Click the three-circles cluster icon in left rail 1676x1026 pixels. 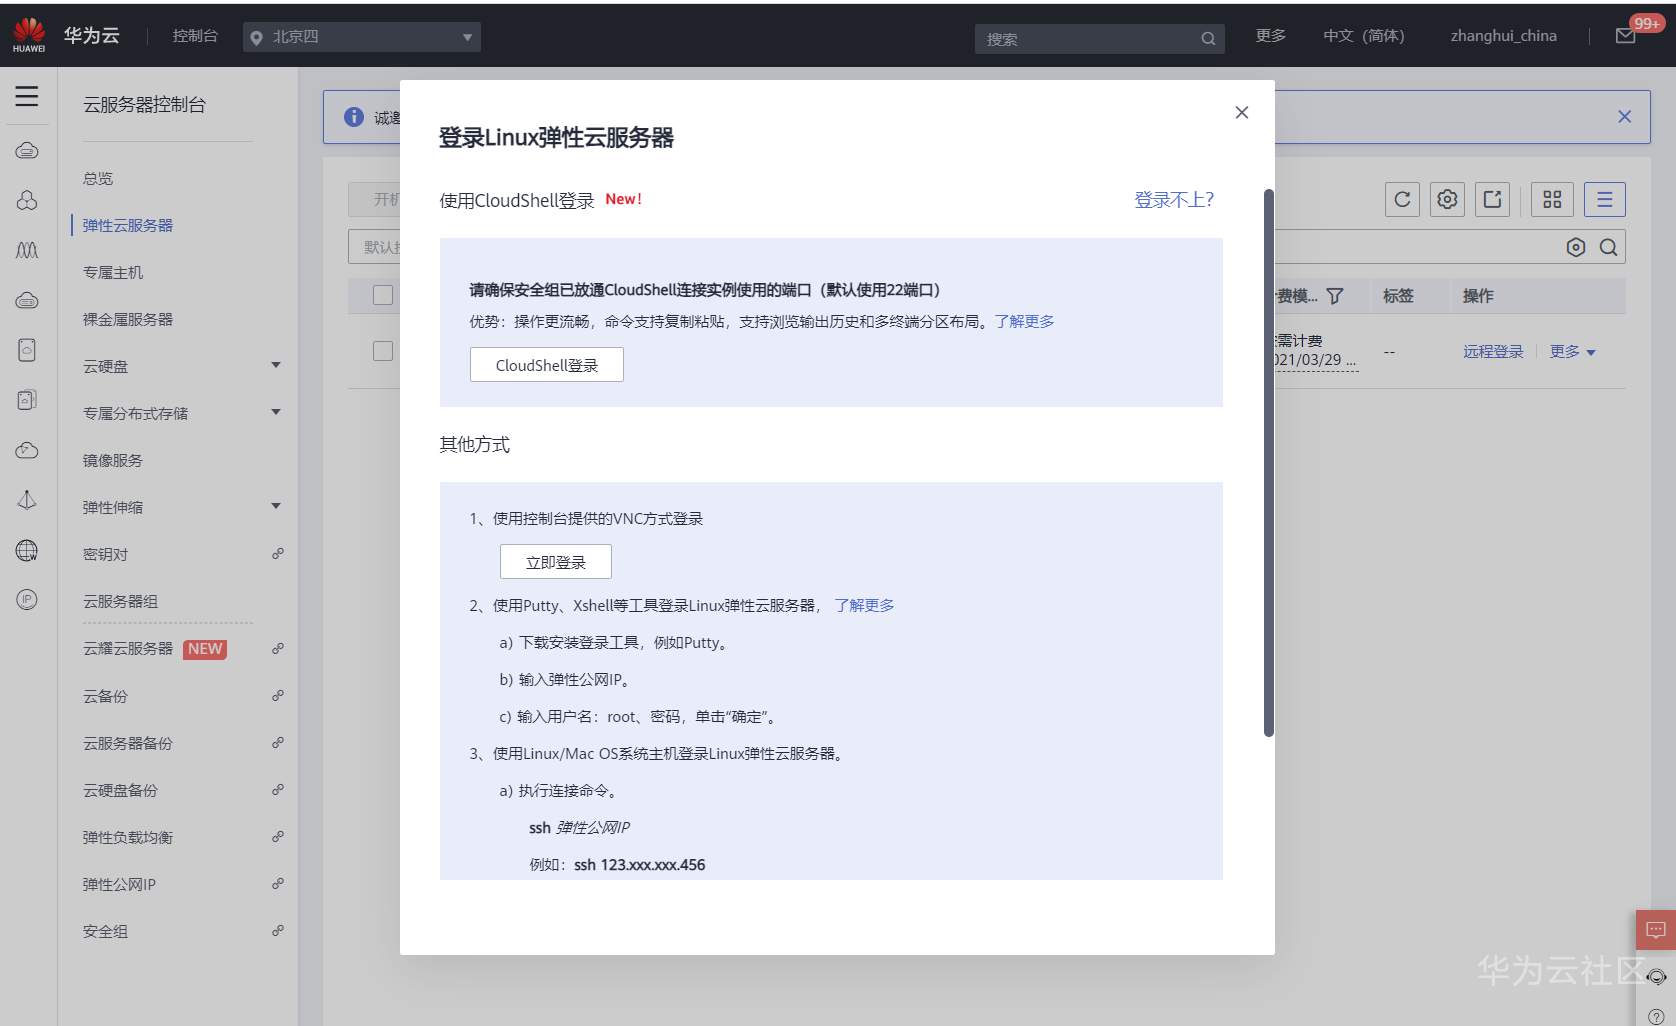27,200
